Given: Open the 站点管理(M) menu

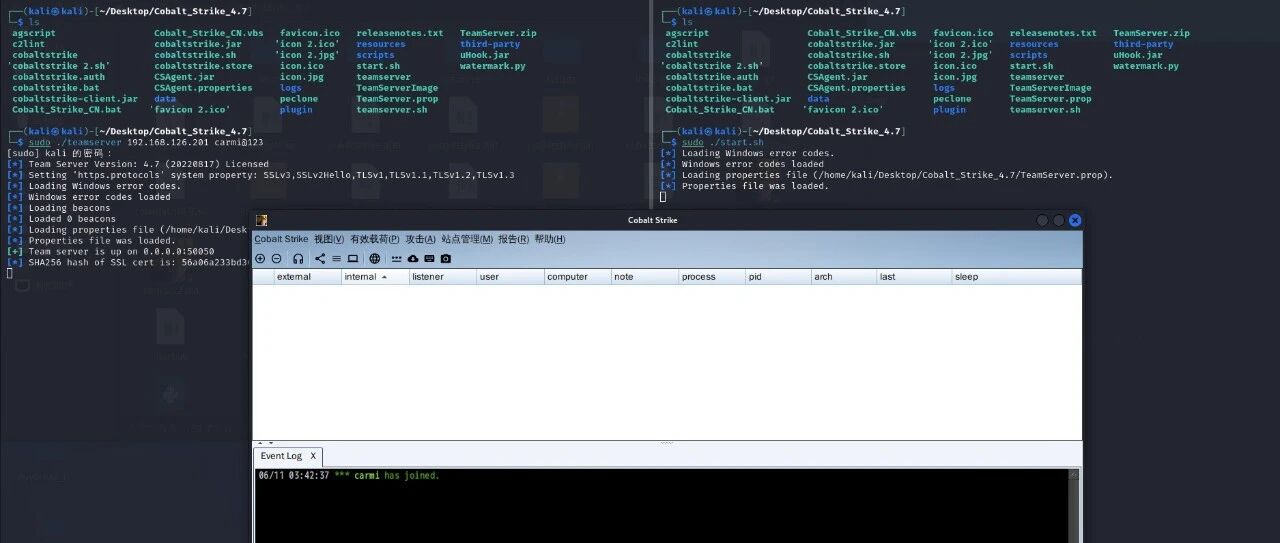Looking at the screenshot, I should point(467,239).
